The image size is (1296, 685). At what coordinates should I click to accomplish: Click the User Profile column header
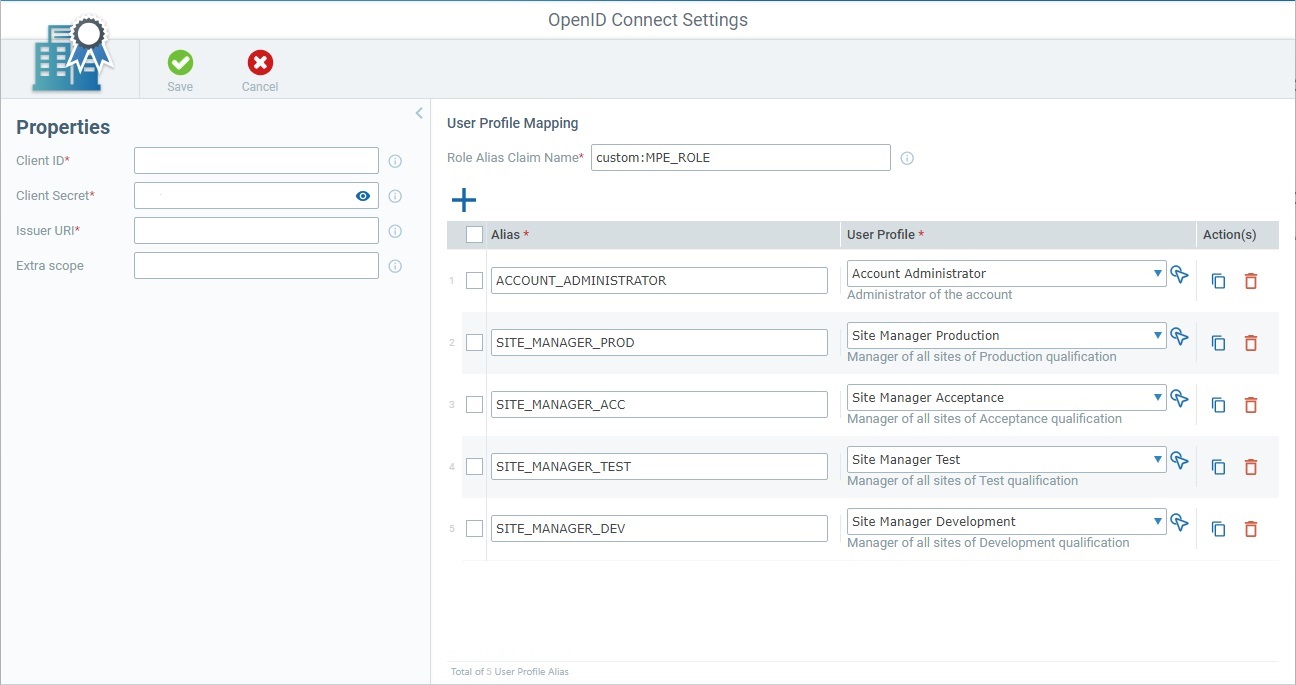pos(885,235)
